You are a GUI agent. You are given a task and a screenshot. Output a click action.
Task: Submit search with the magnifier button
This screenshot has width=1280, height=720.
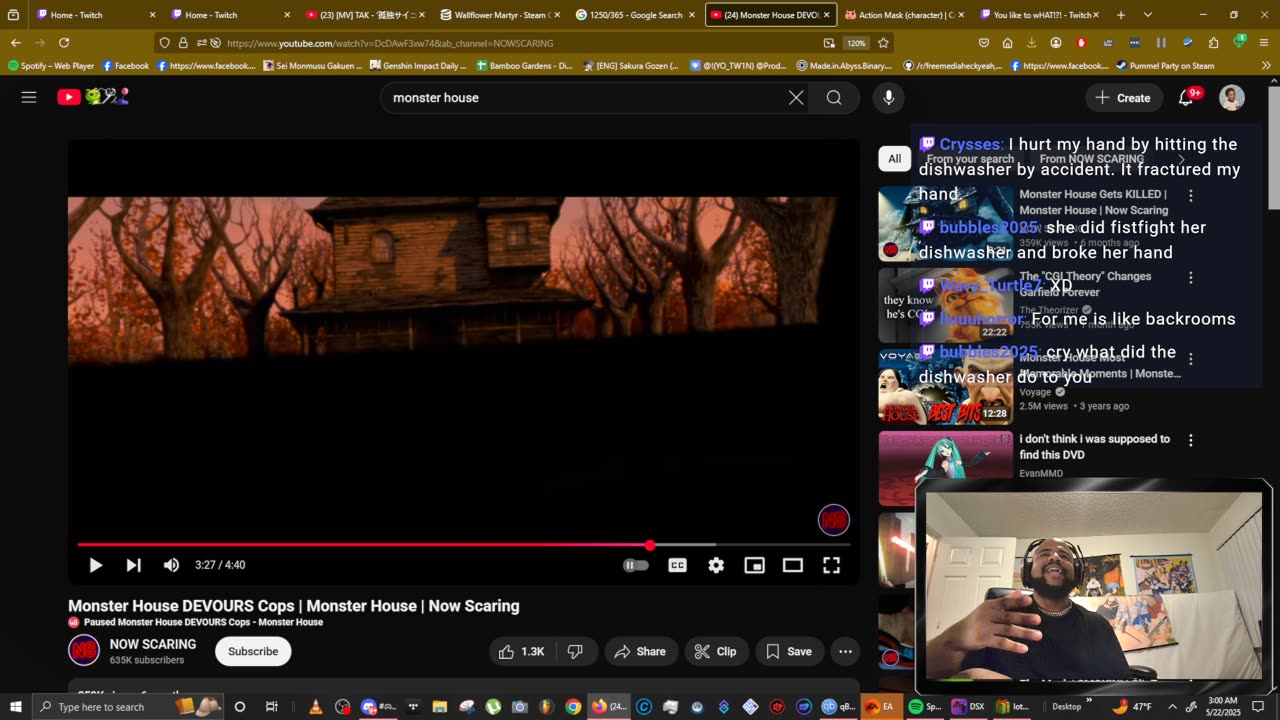(x=834, y=97)
